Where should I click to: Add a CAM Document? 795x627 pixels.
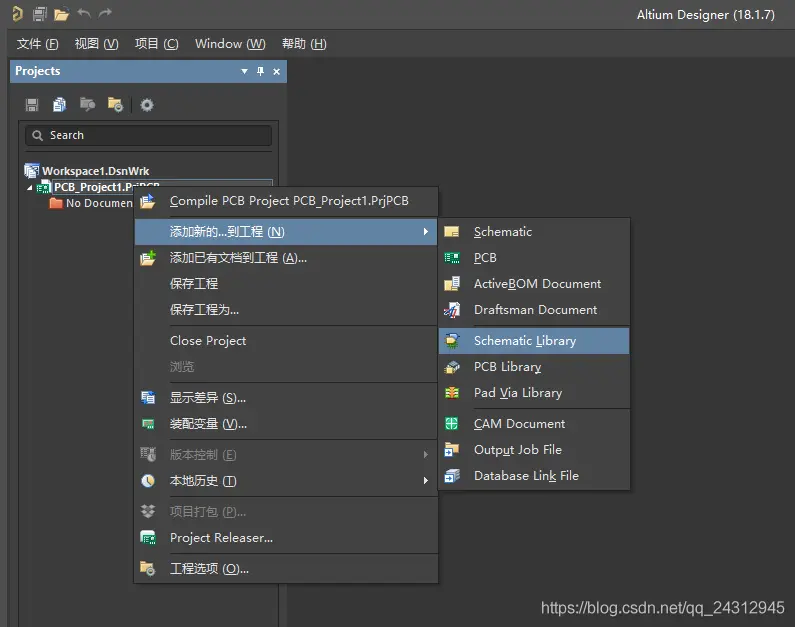(534, 424)
